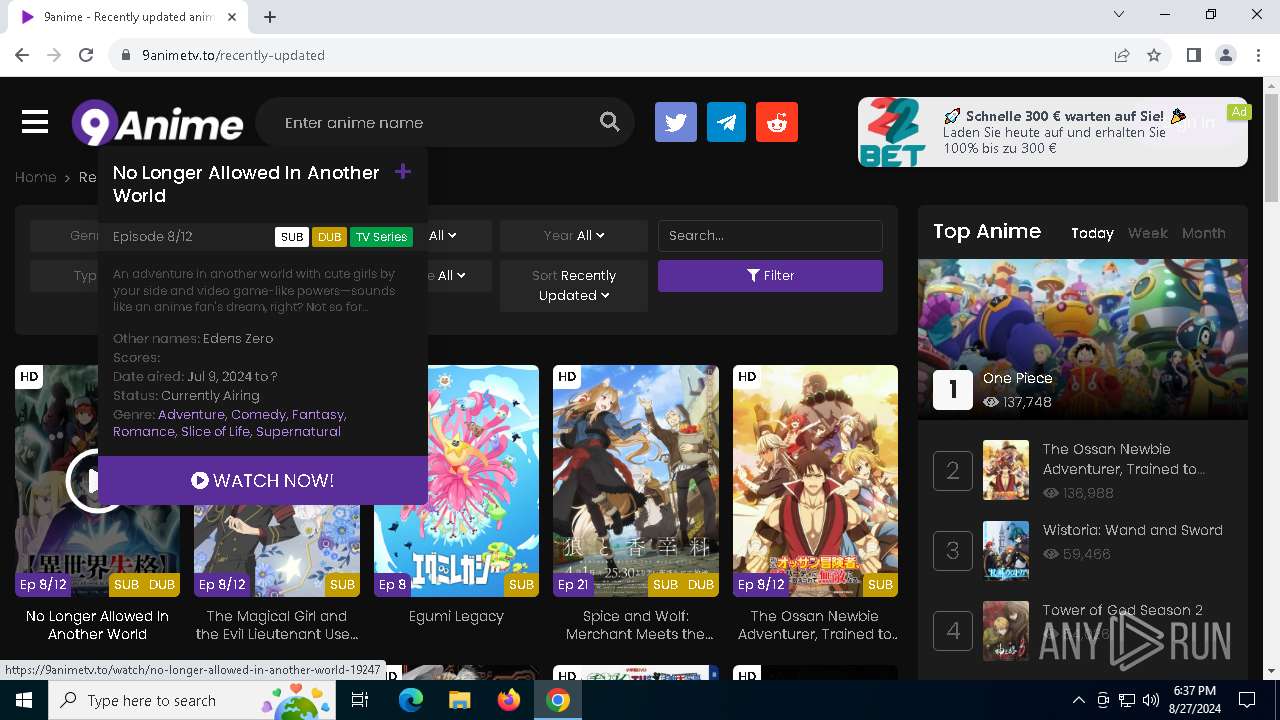Click the TV Series badge
This screenshot has height=720, width=1280.
(381, 237)
